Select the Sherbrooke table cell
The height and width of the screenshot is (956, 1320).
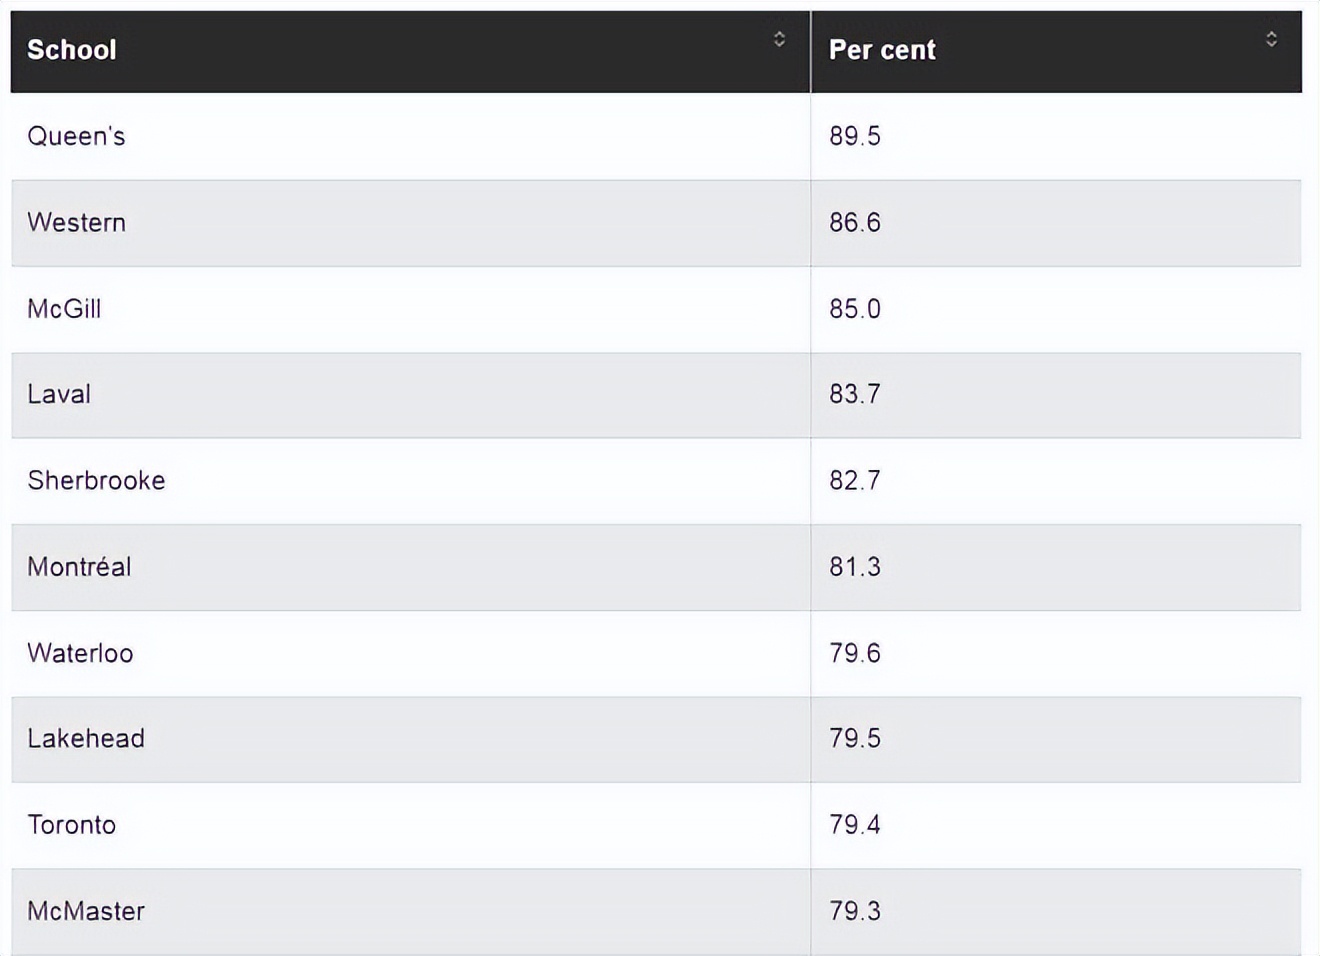(x=96, y=480)
